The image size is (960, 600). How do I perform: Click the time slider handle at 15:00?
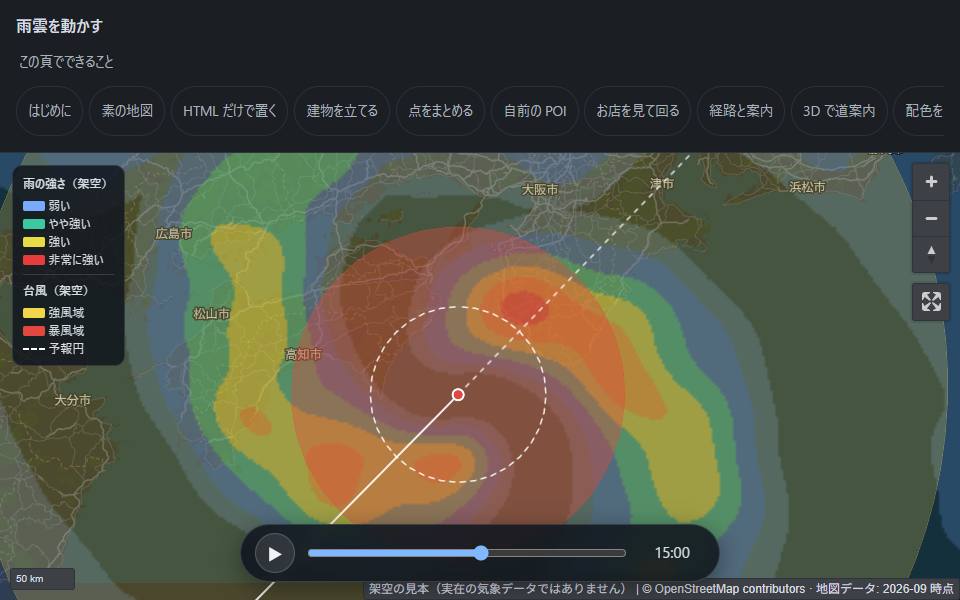[x=481, y=553]
